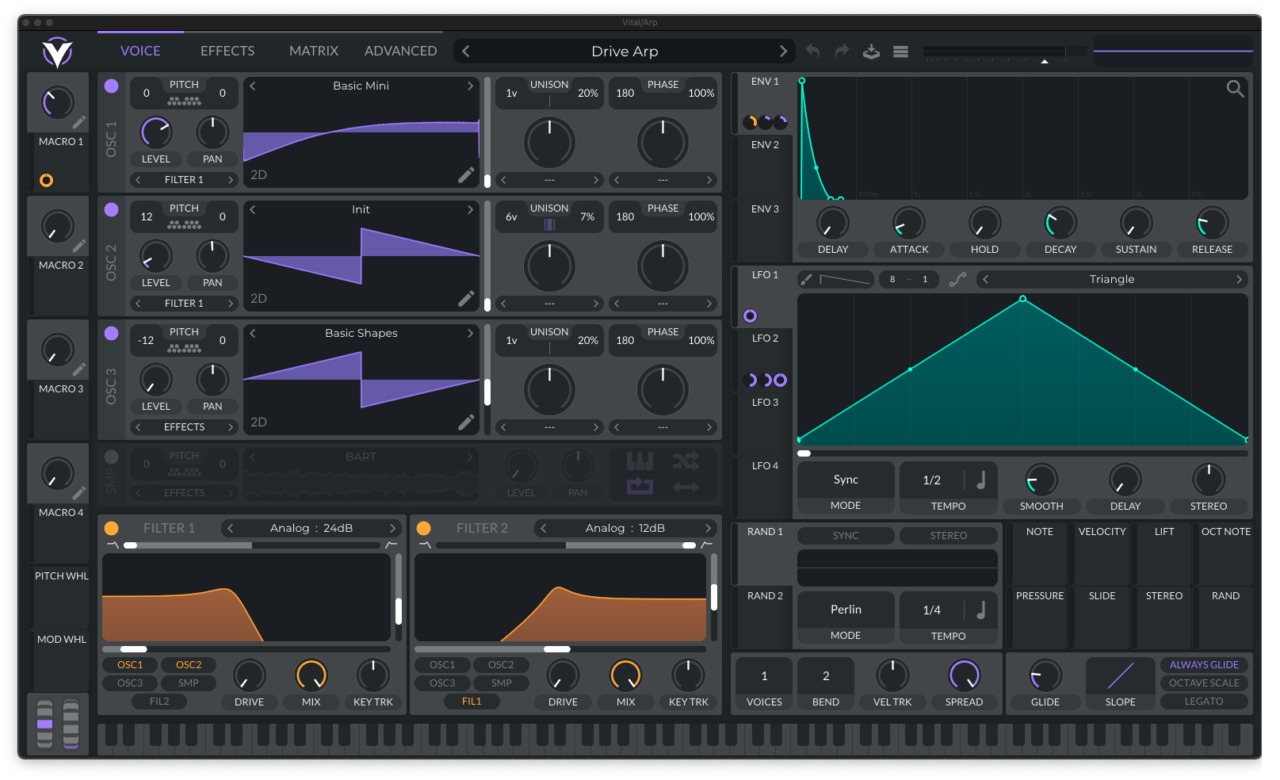Click the sampler keytrack piano icon
Image resolution: width=1280 pixels, height=780 pixels.
640,461
